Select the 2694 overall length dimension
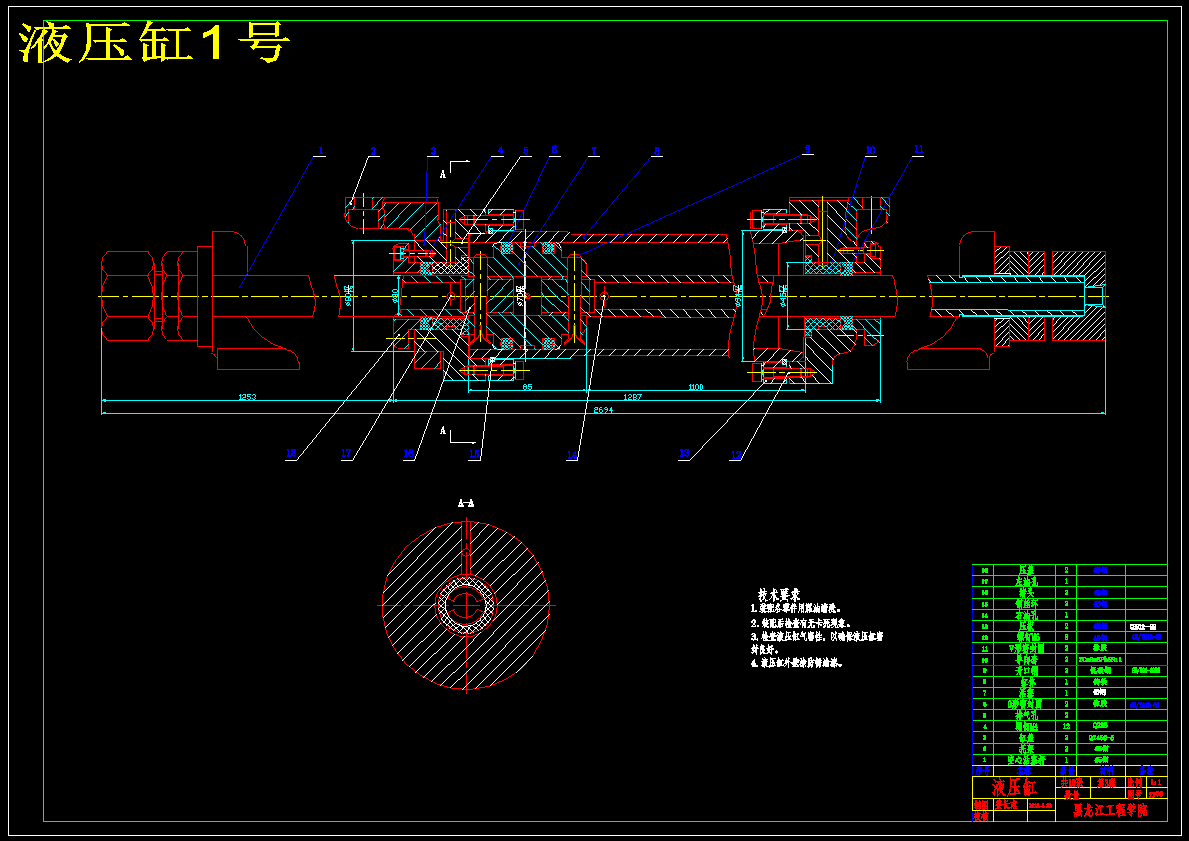This screenshot has height=841, width=1189. (x=604, y=410)
